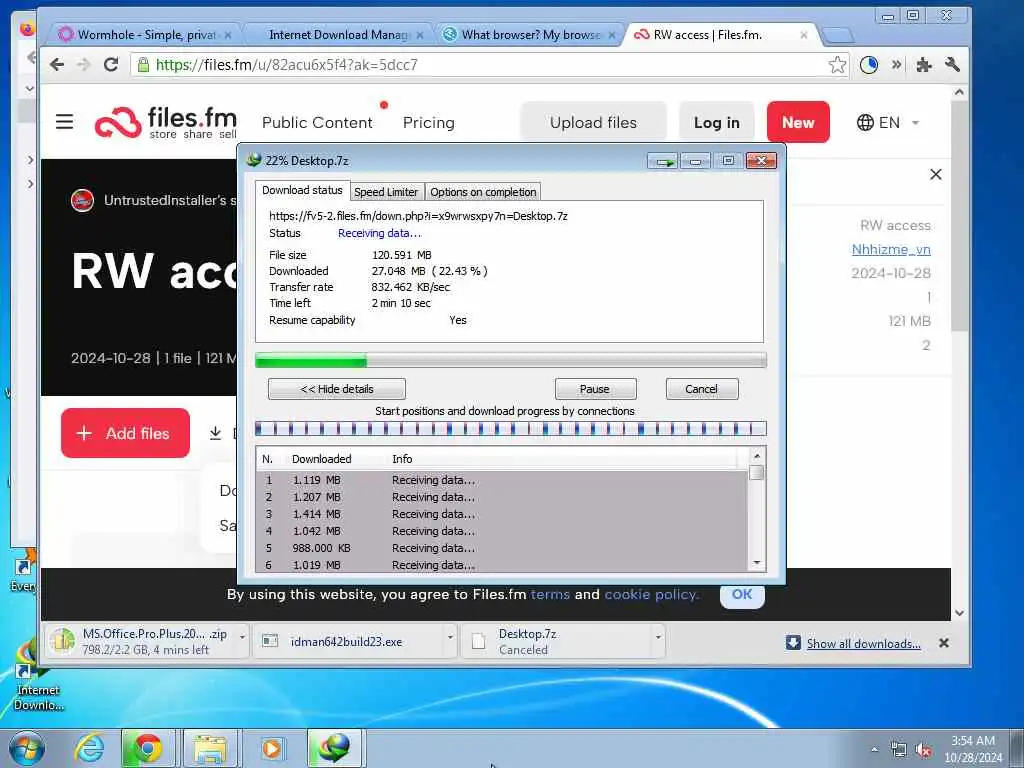Click the Desktop.7z Canceled download item
Screen dimensions: 1024x768
coord(556,641)
